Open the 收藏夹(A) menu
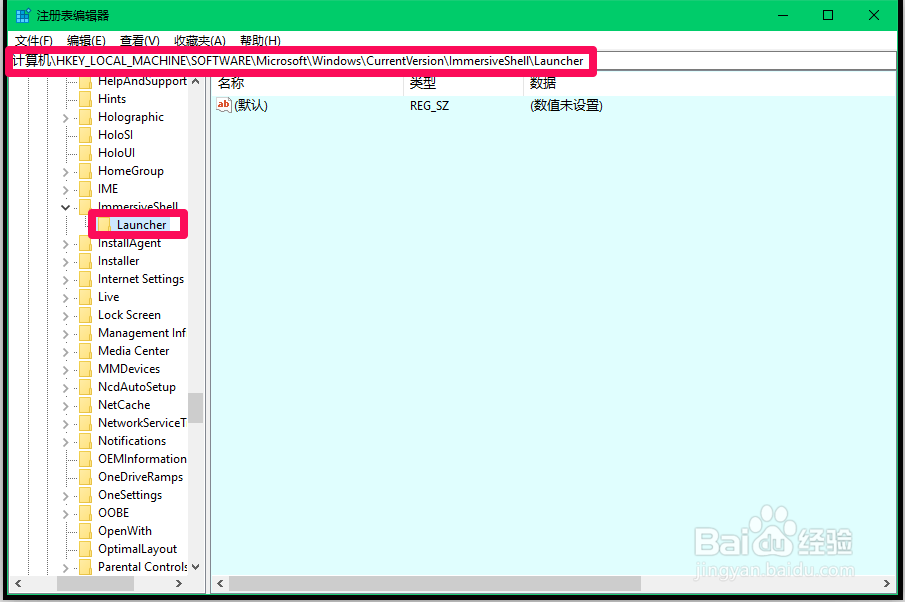Screen dimensions: 905x602 point(200,40)
